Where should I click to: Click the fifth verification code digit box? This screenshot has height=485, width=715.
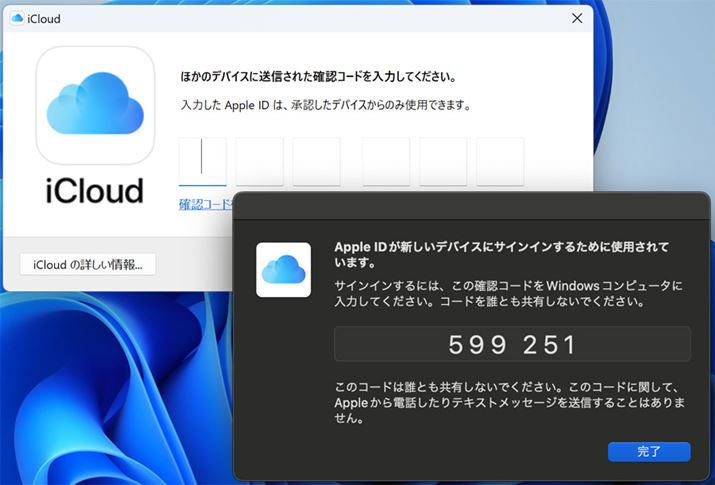point(443,162)
